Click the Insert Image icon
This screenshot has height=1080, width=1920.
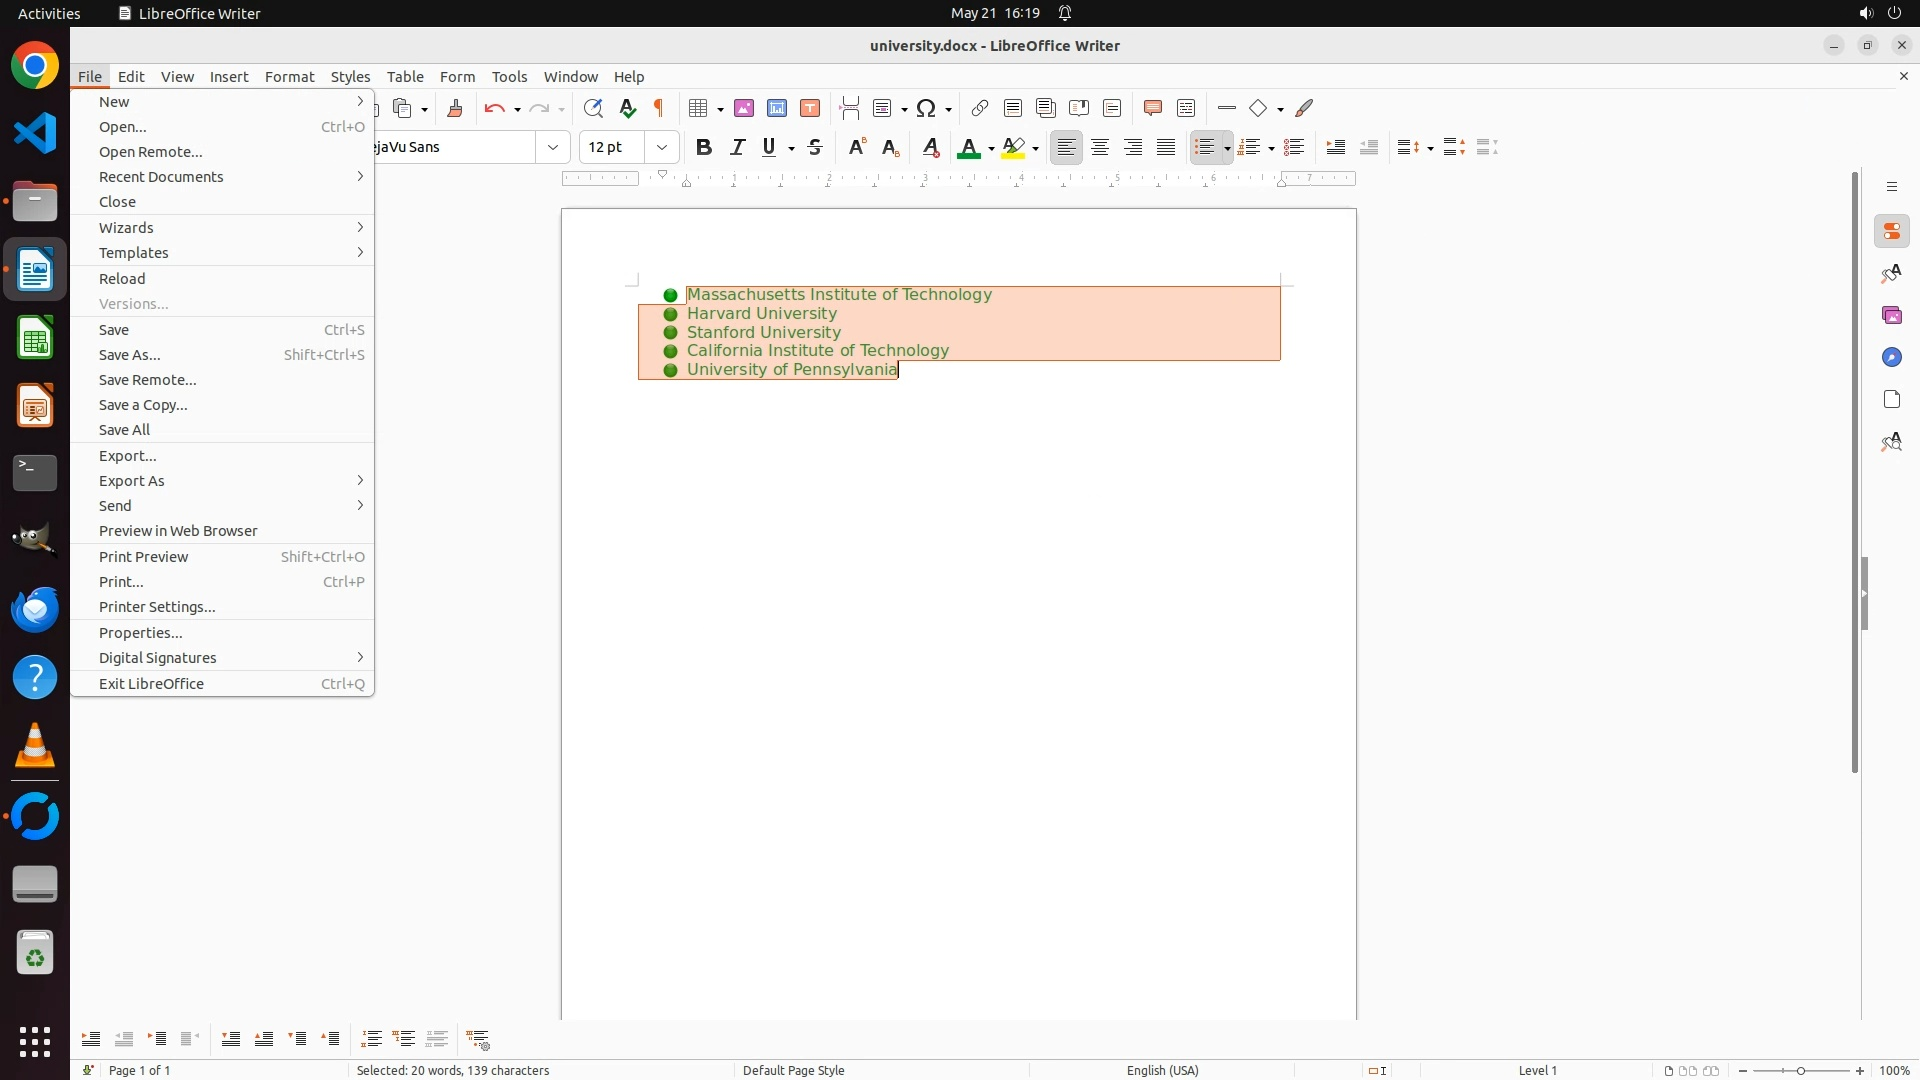click(744, 108)
